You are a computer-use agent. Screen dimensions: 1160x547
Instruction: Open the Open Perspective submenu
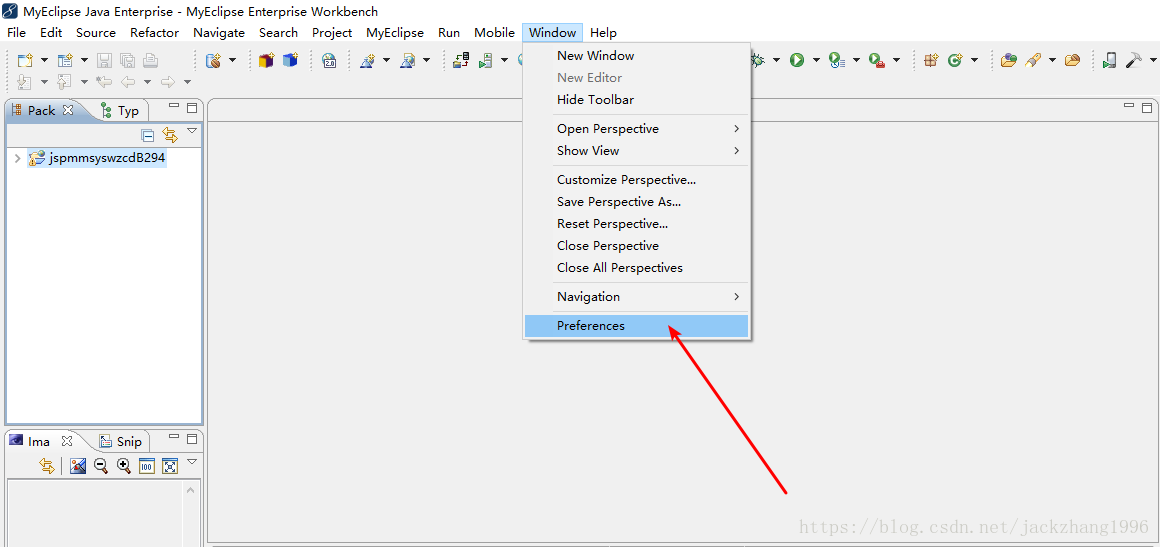[x=636, y=128]
